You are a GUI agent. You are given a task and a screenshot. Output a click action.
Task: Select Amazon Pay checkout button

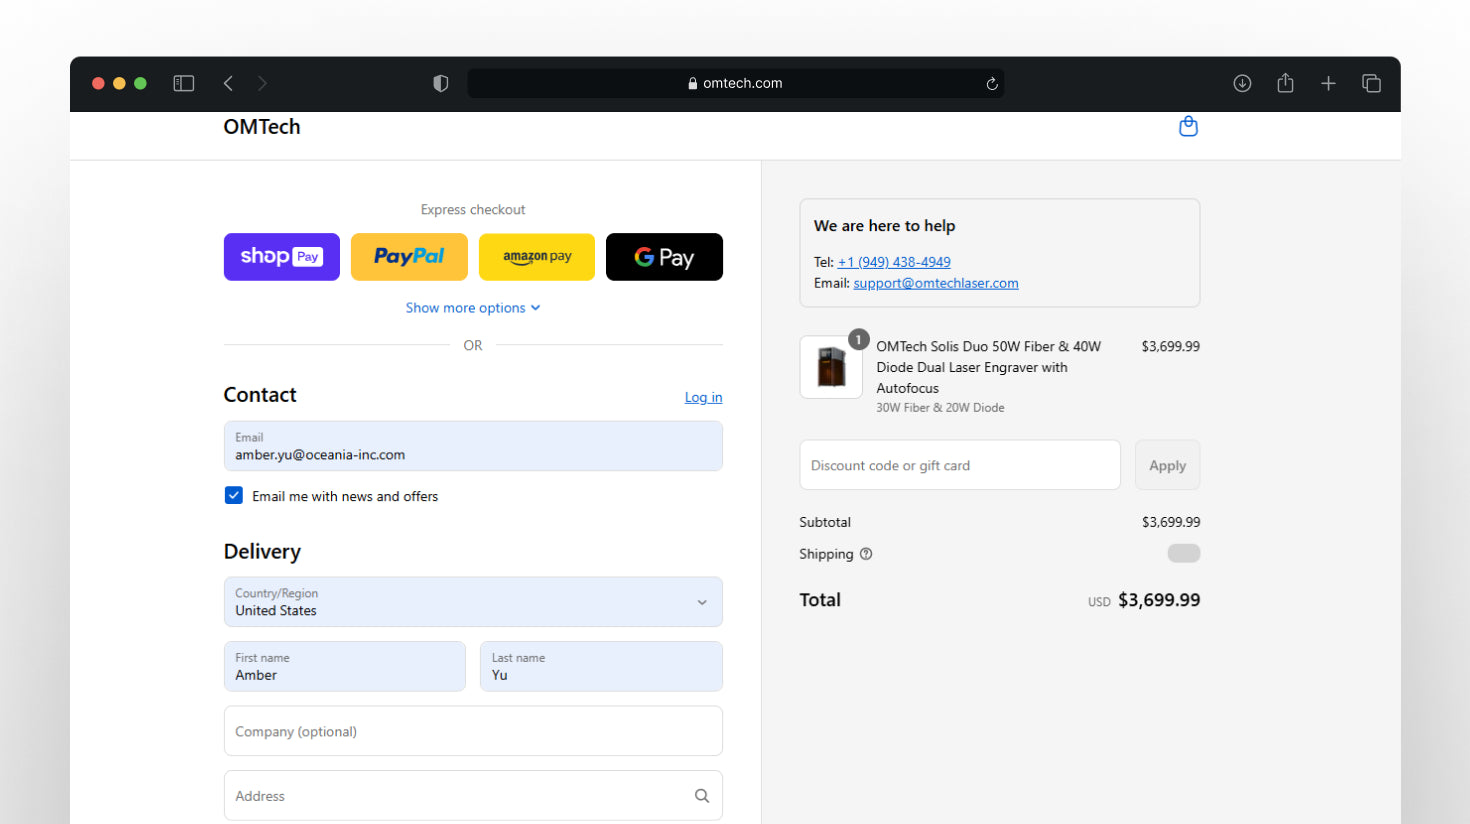click(537, 257)
